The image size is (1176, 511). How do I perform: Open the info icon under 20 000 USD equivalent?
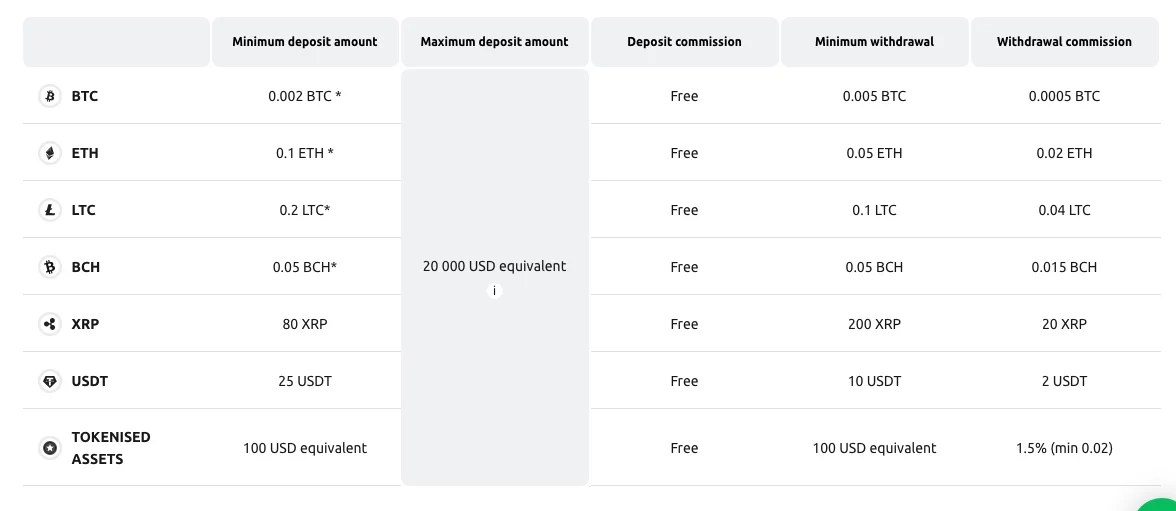[494, 291]
